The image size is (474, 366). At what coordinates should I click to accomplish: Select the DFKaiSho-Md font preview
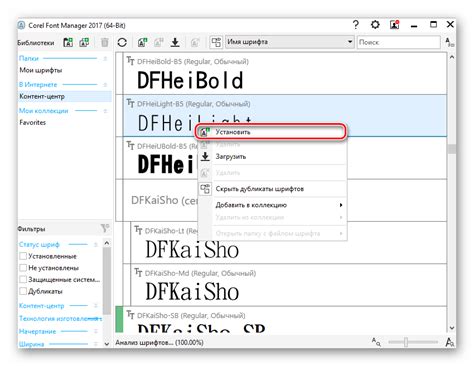click(x=192, y=291)
